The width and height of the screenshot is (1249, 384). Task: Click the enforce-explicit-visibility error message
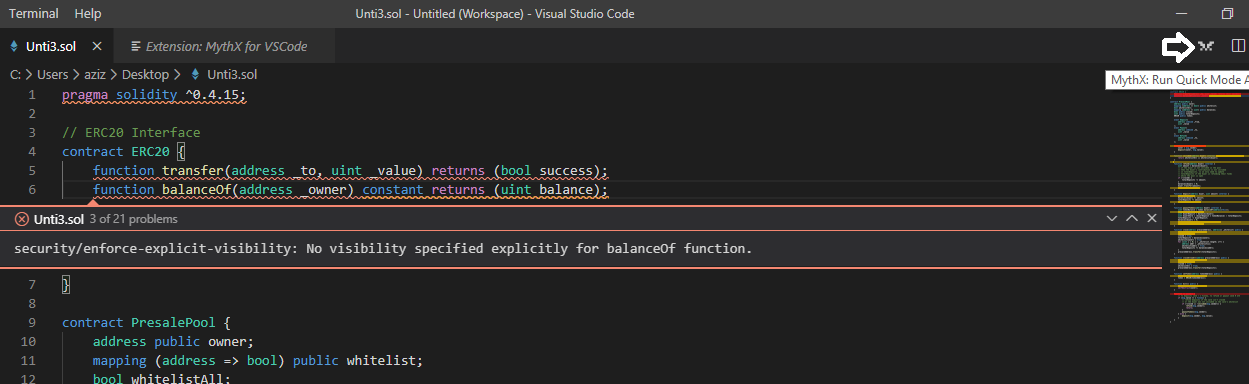point(383,248)
